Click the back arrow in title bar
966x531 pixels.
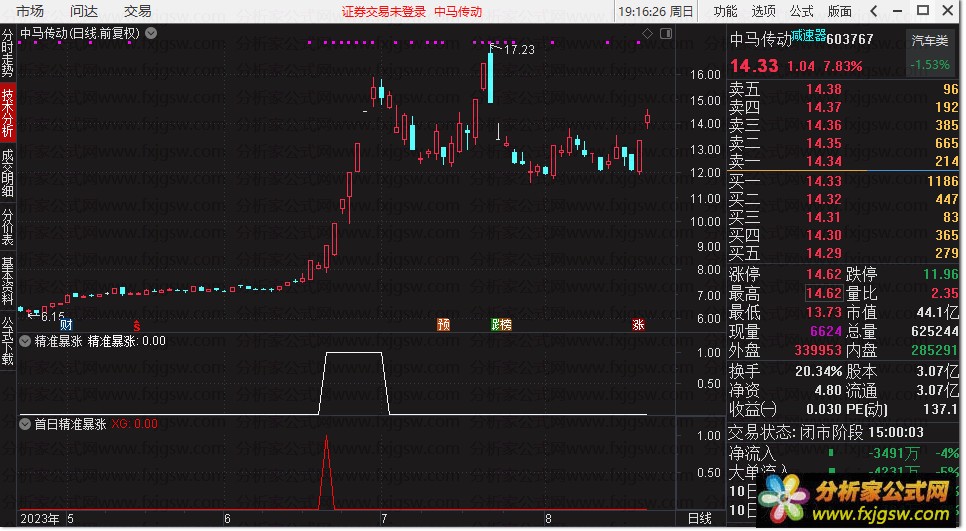pos(874,10)
